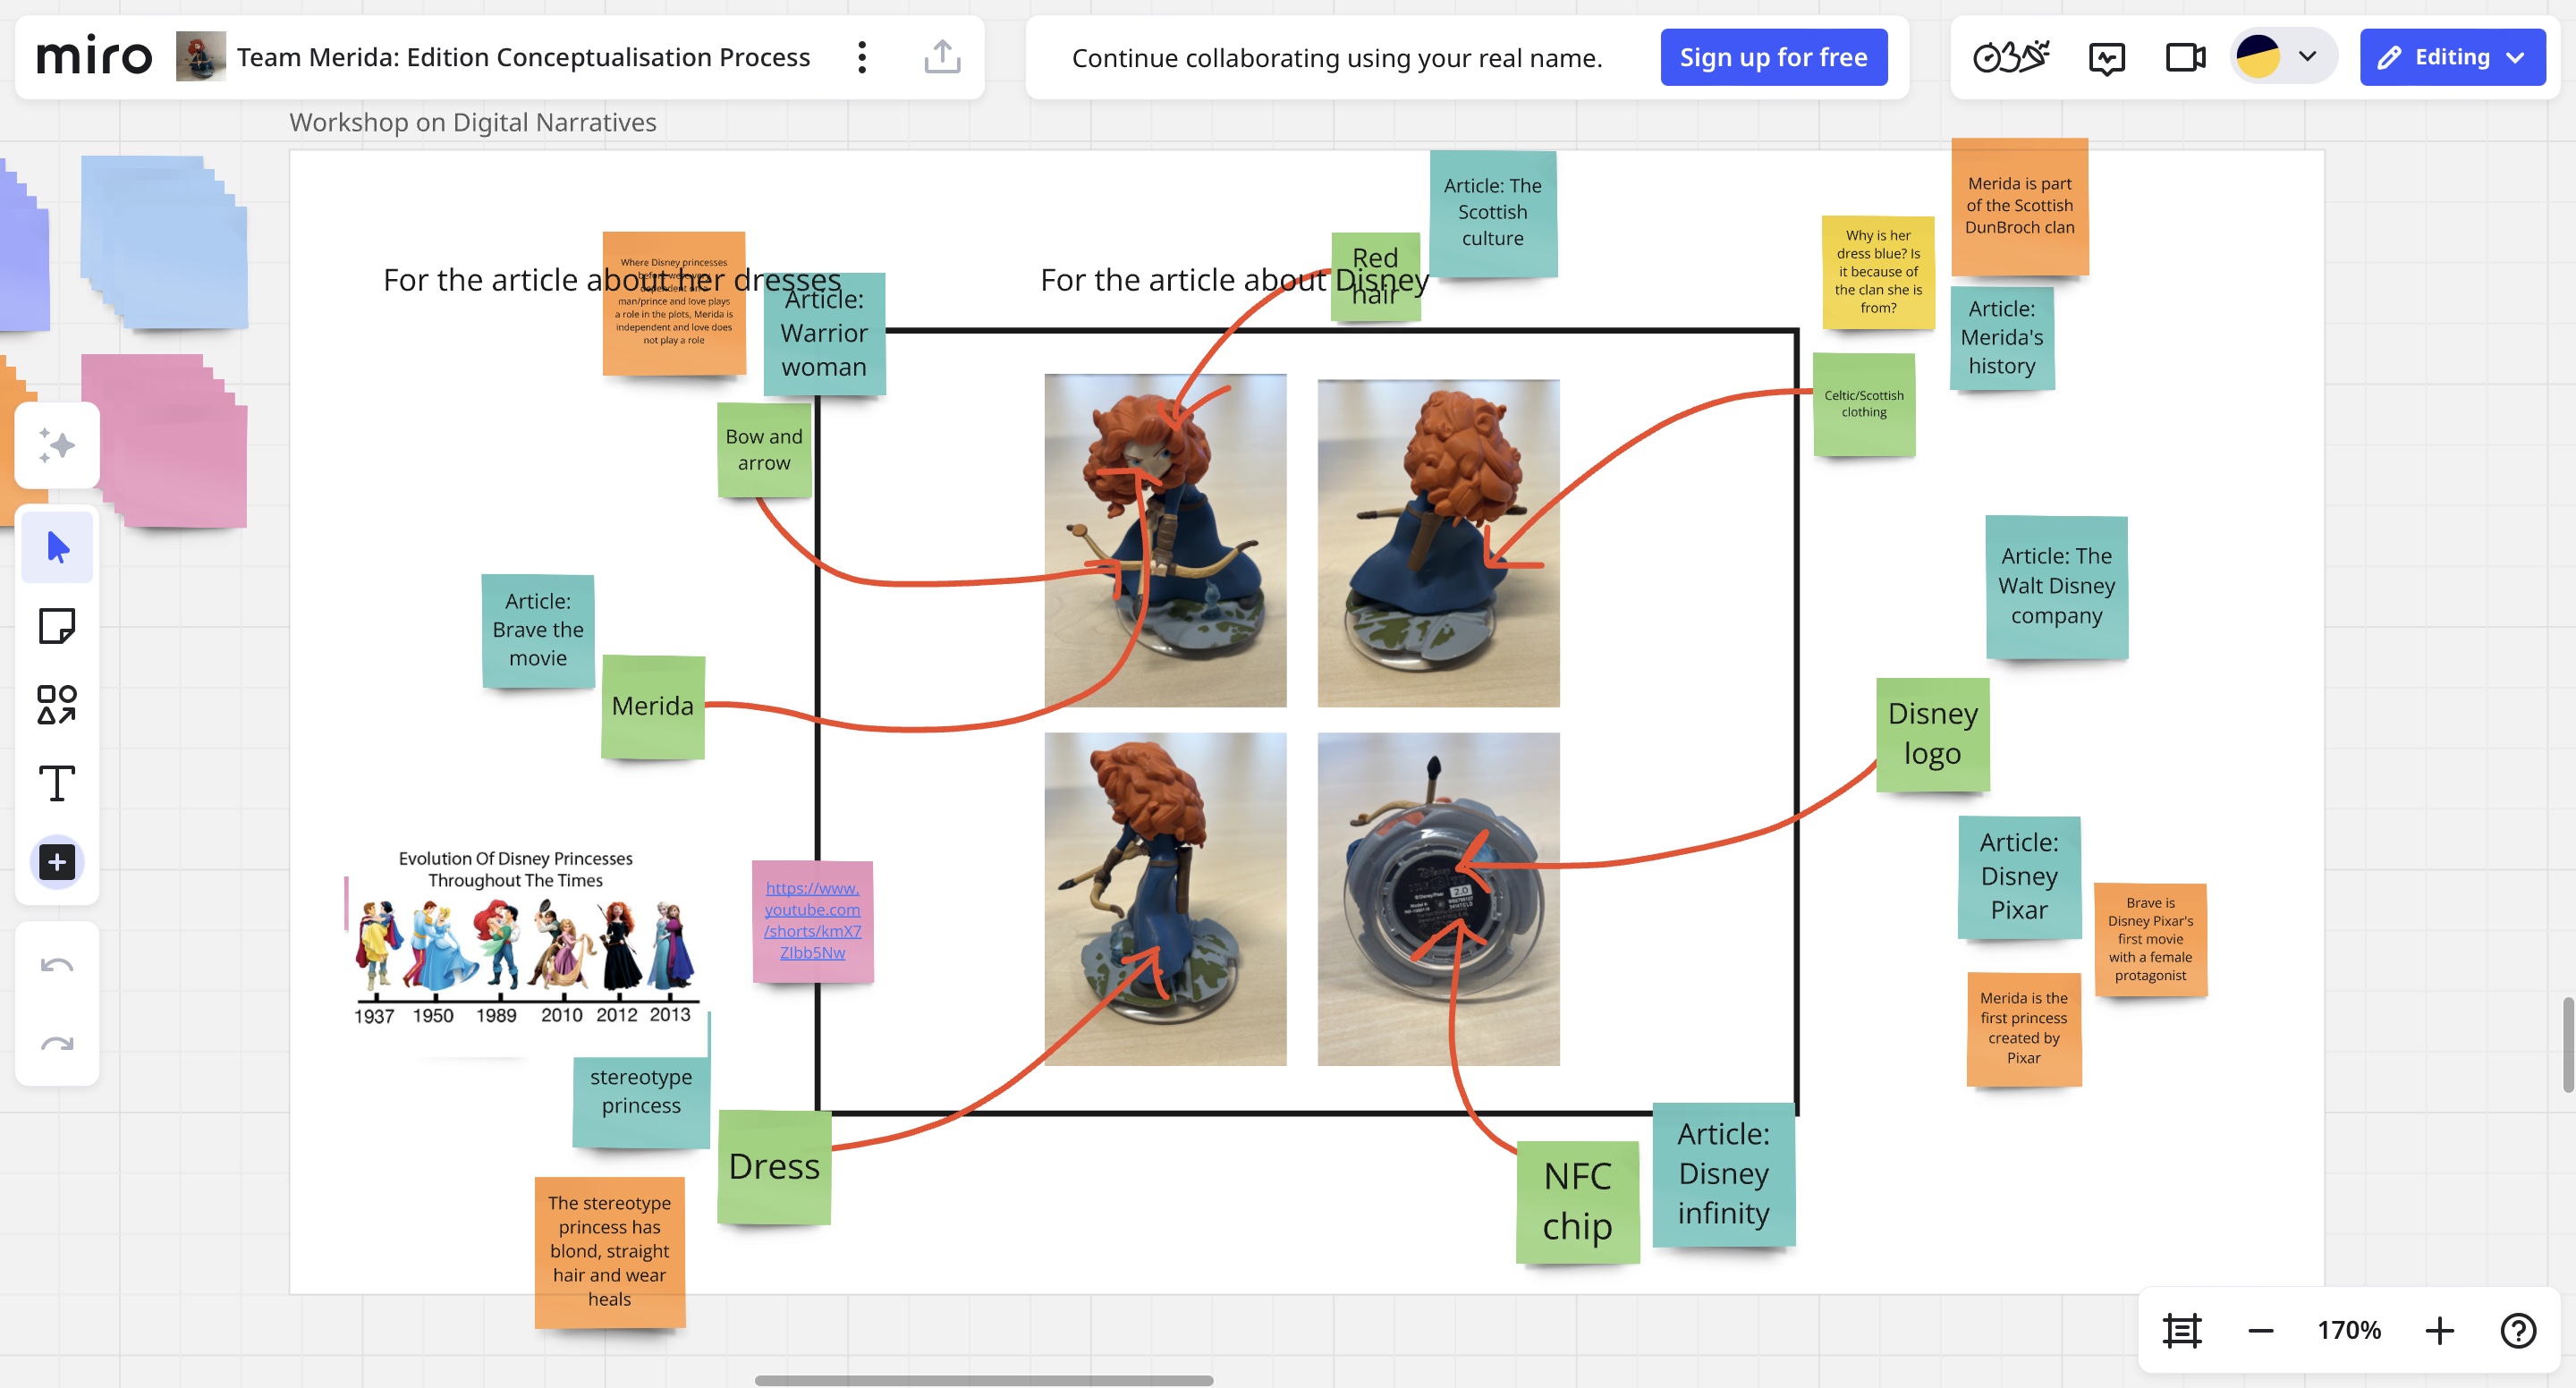This screenshot has width=2576, height=1388.
Task: Select the blue sticky note stack
Action: (164, 242)
